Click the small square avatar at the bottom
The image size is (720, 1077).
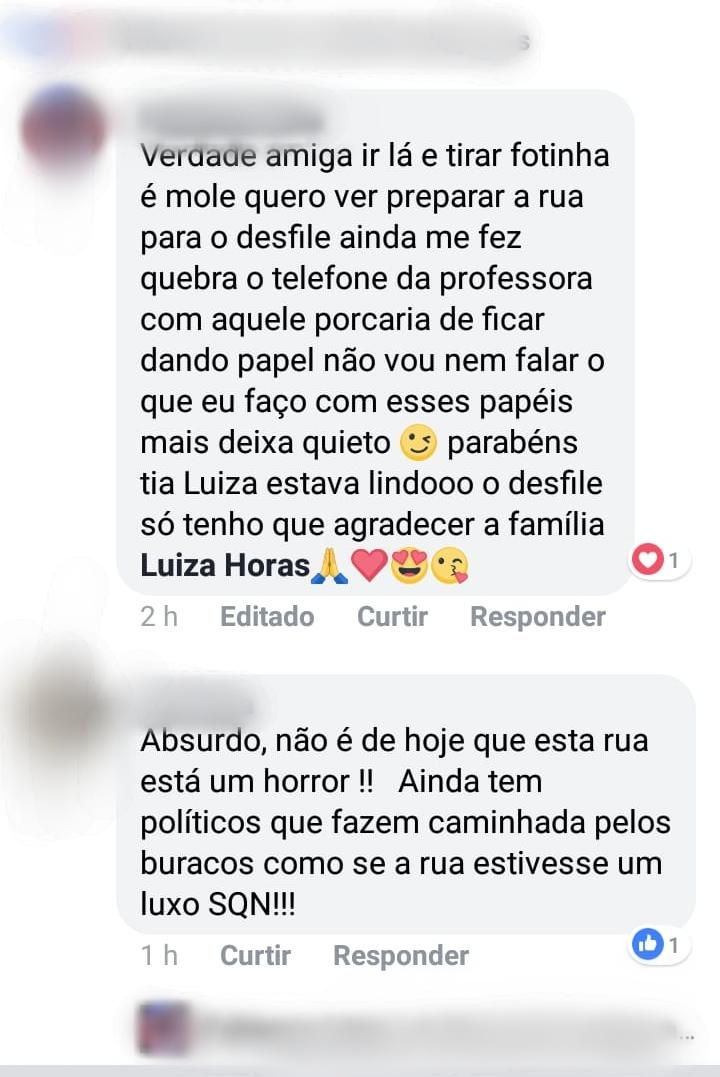pos(164,1028)
